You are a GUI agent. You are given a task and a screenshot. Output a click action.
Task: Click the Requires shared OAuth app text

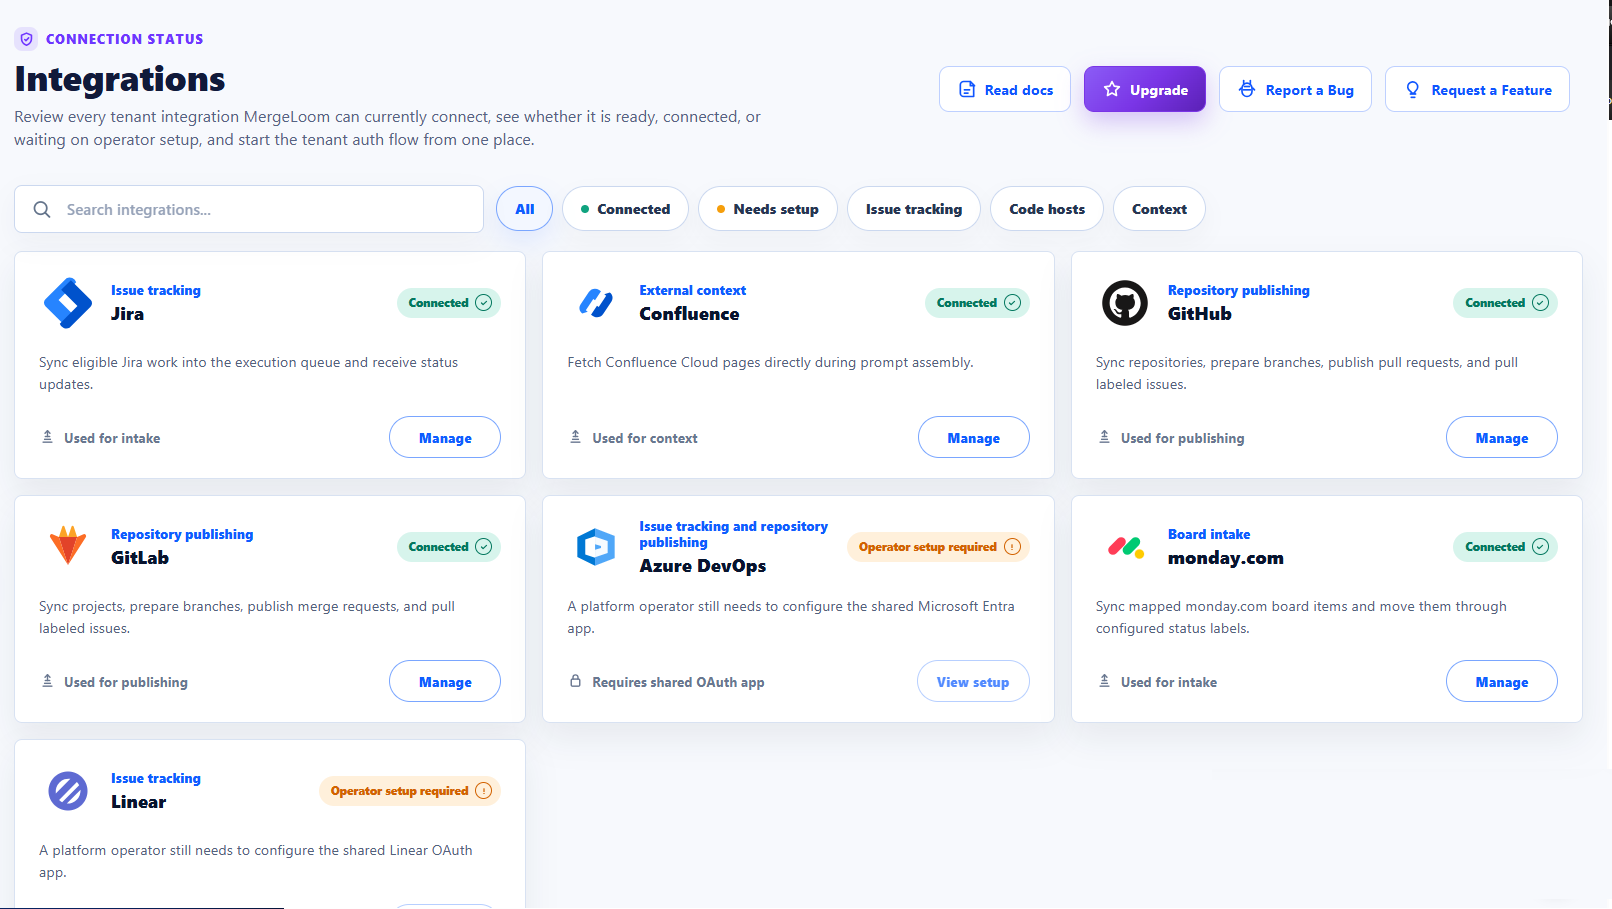pyautogui.click(x=678, y=682)
